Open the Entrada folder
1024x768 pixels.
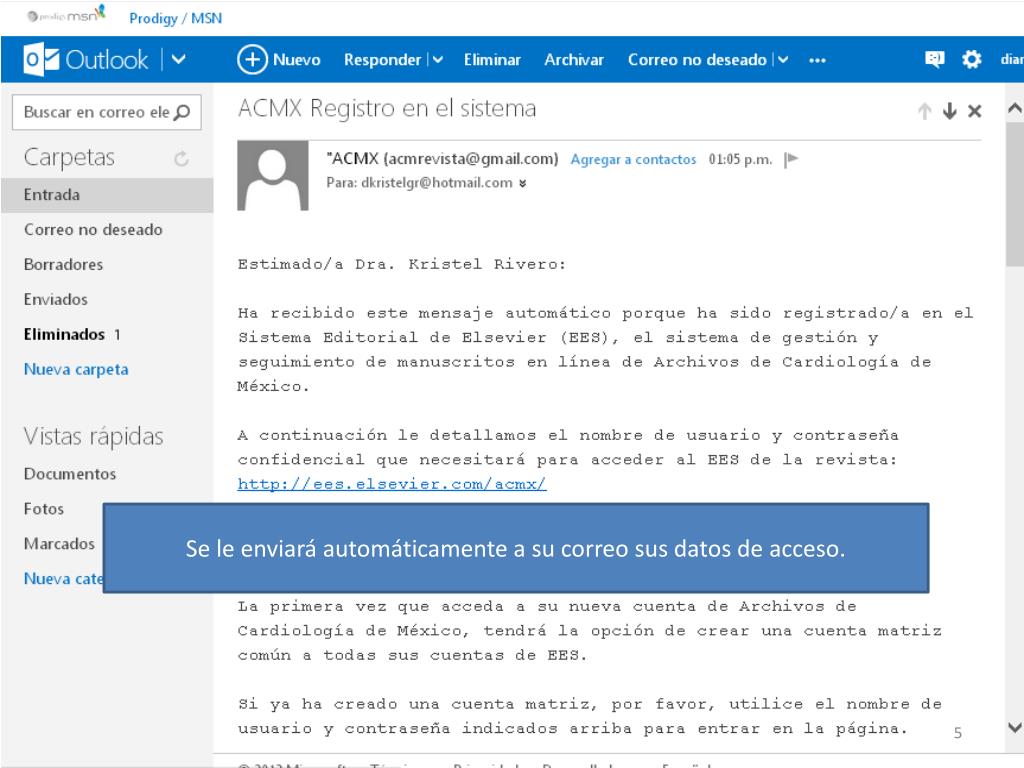pos(107,195)
